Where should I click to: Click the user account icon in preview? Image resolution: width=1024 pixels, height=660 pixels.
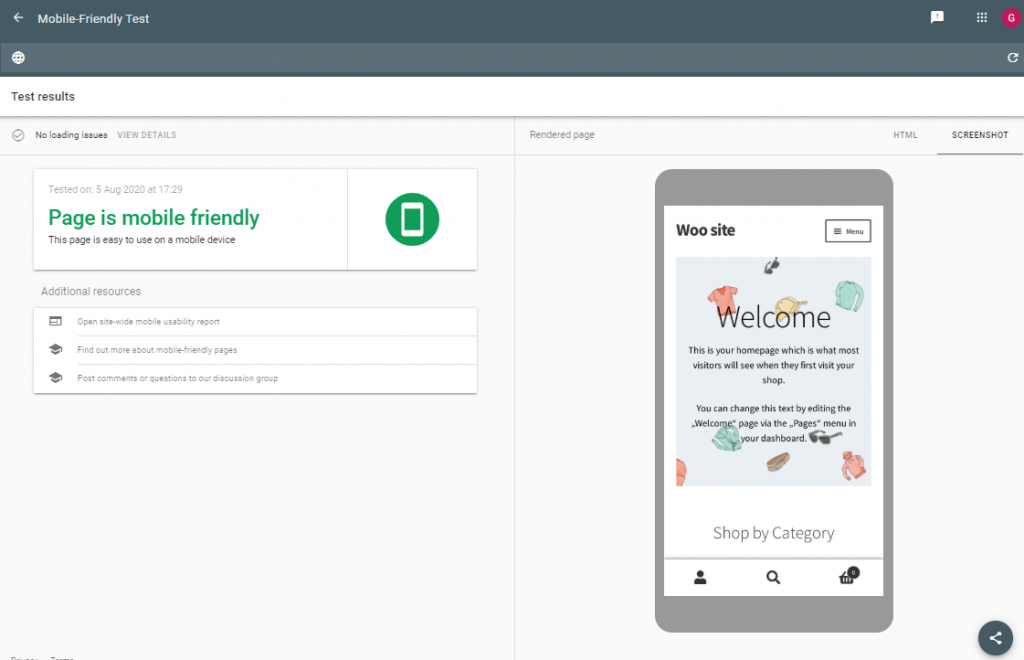[x=700, y=577]
